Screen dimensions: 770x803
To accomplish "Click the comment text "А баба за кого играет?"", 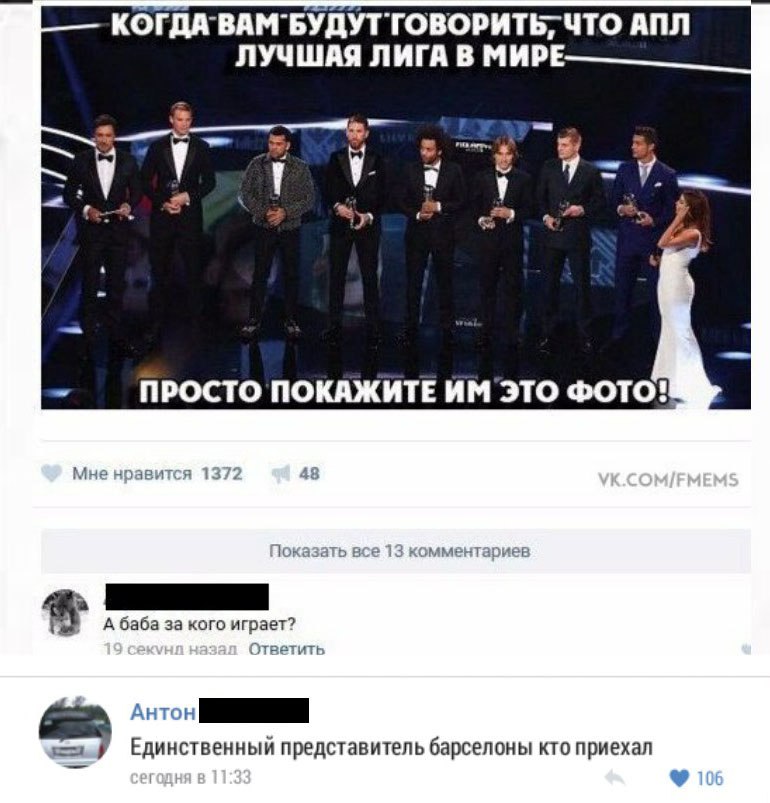I will 200,624.
